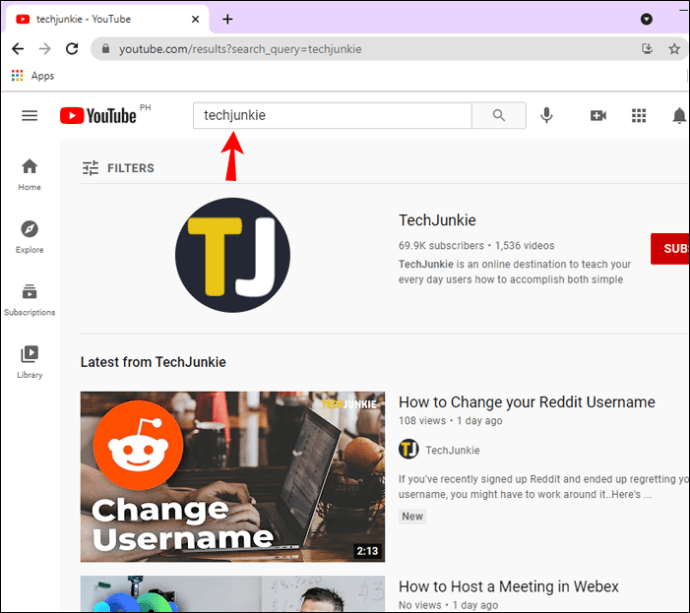This screenshot has height=613, width=690.
Task: Play the Change Username Reddit video thumbnail
Action: click(x=232, y=477)
